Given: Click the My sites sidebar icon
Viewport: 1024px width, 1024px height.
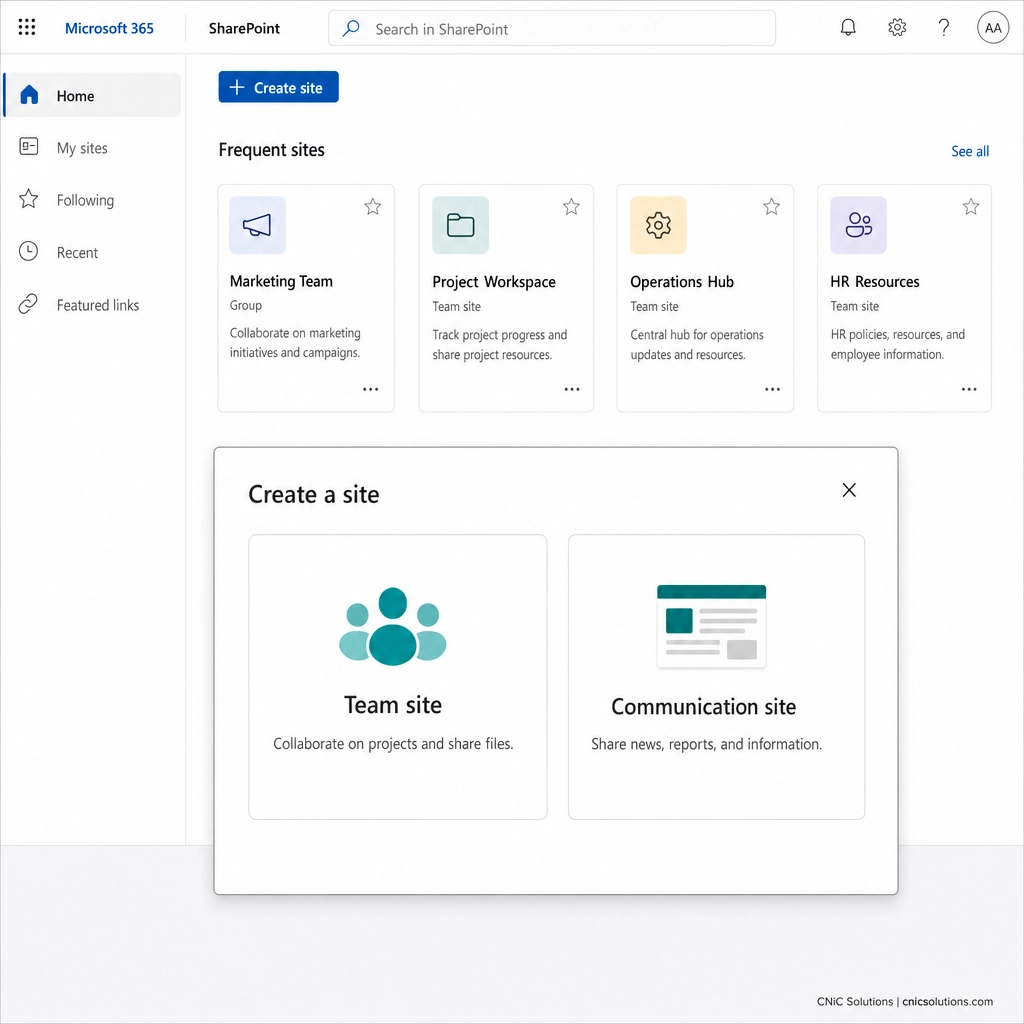Looking at the screenshot, I should coord(29,147).
